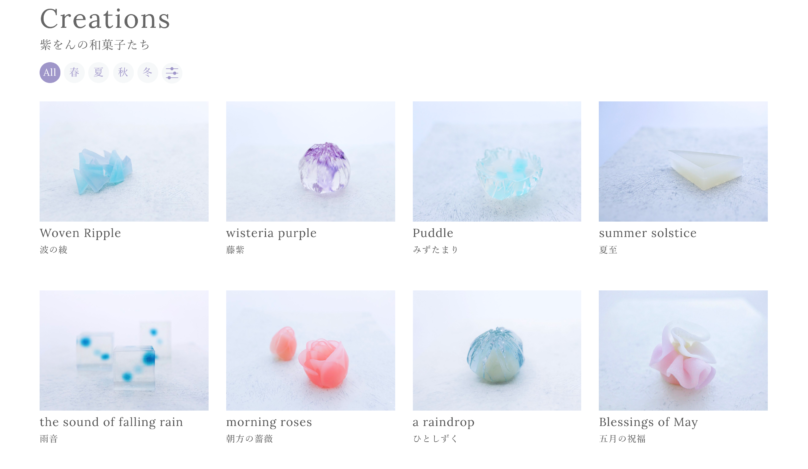This screenshot has height=469, width=808.
Task: View the sound of falling rain photo
Action: coord(124,350)
